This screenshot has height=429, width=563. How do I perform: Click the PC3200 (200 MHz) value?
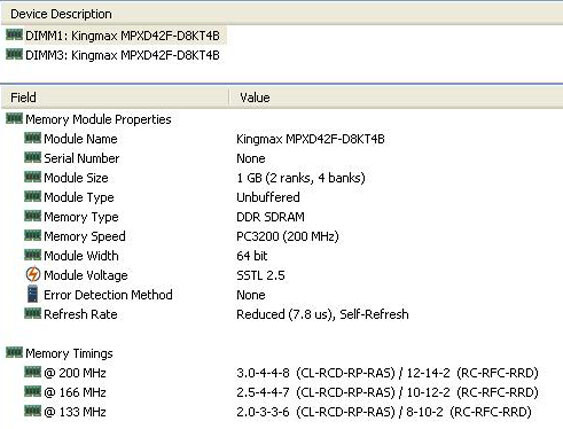(288, 236)
